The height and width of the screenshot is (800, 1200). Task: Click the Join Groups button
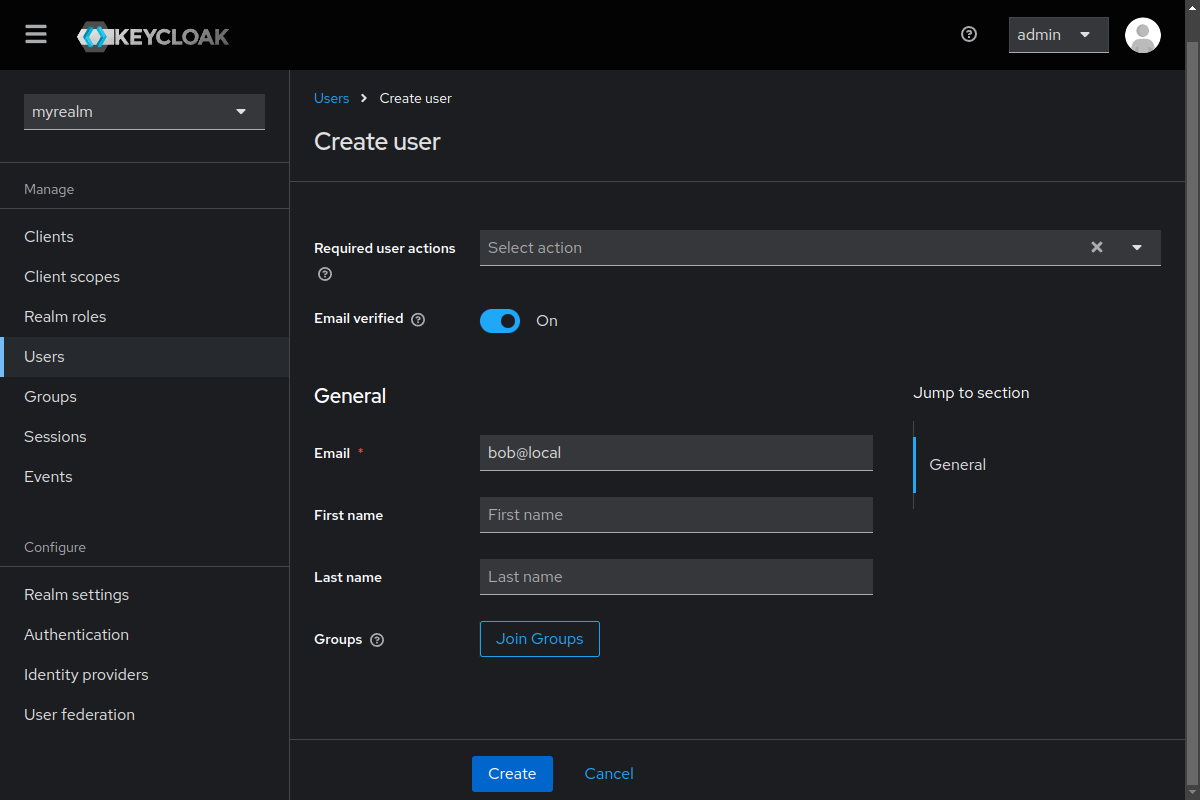tap(539, 639)
